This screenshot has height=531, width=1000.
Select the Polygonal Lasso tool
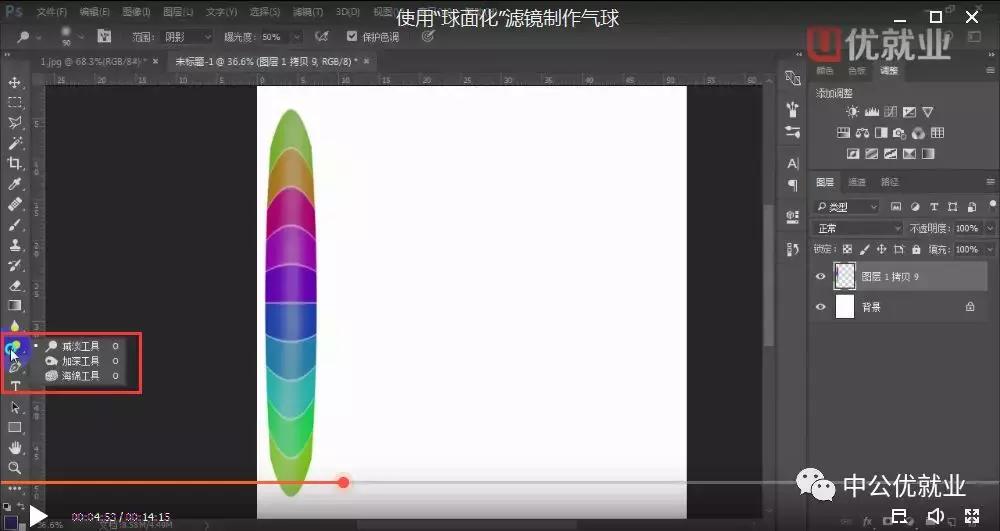[15, 123]
